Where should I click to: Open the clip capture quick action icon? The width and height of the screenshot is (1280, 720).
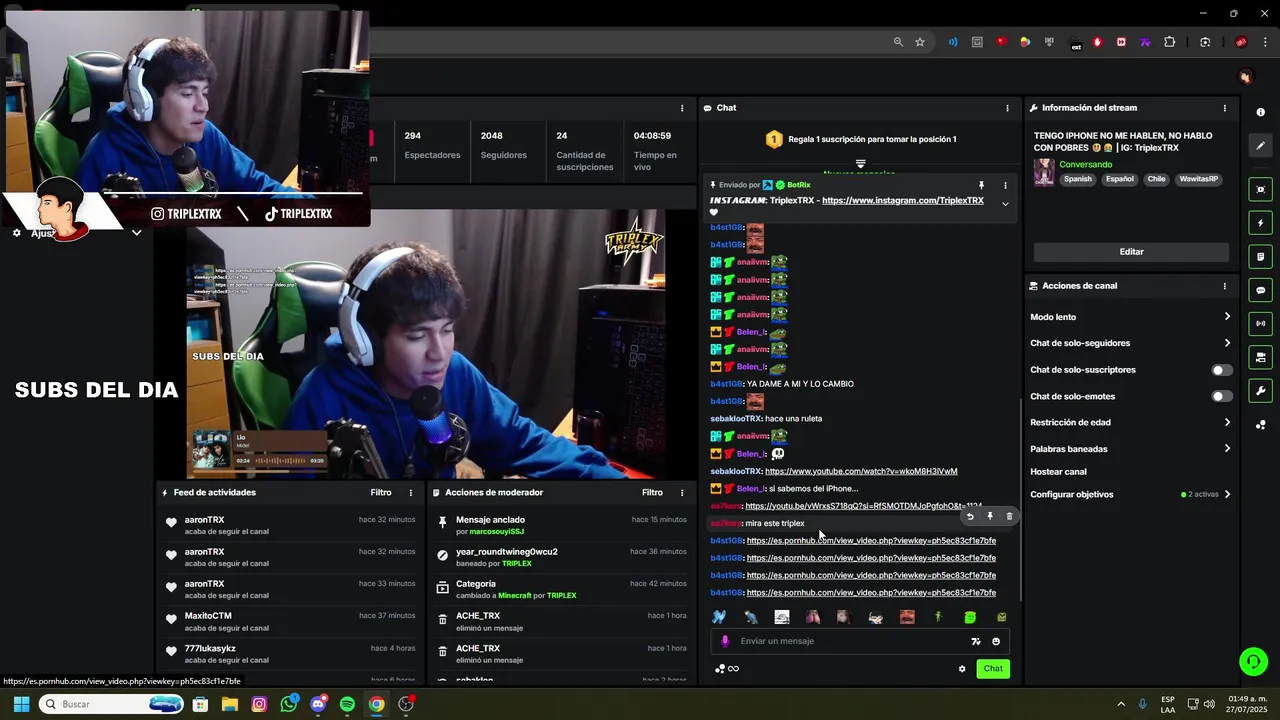(x=1260, y=190)
